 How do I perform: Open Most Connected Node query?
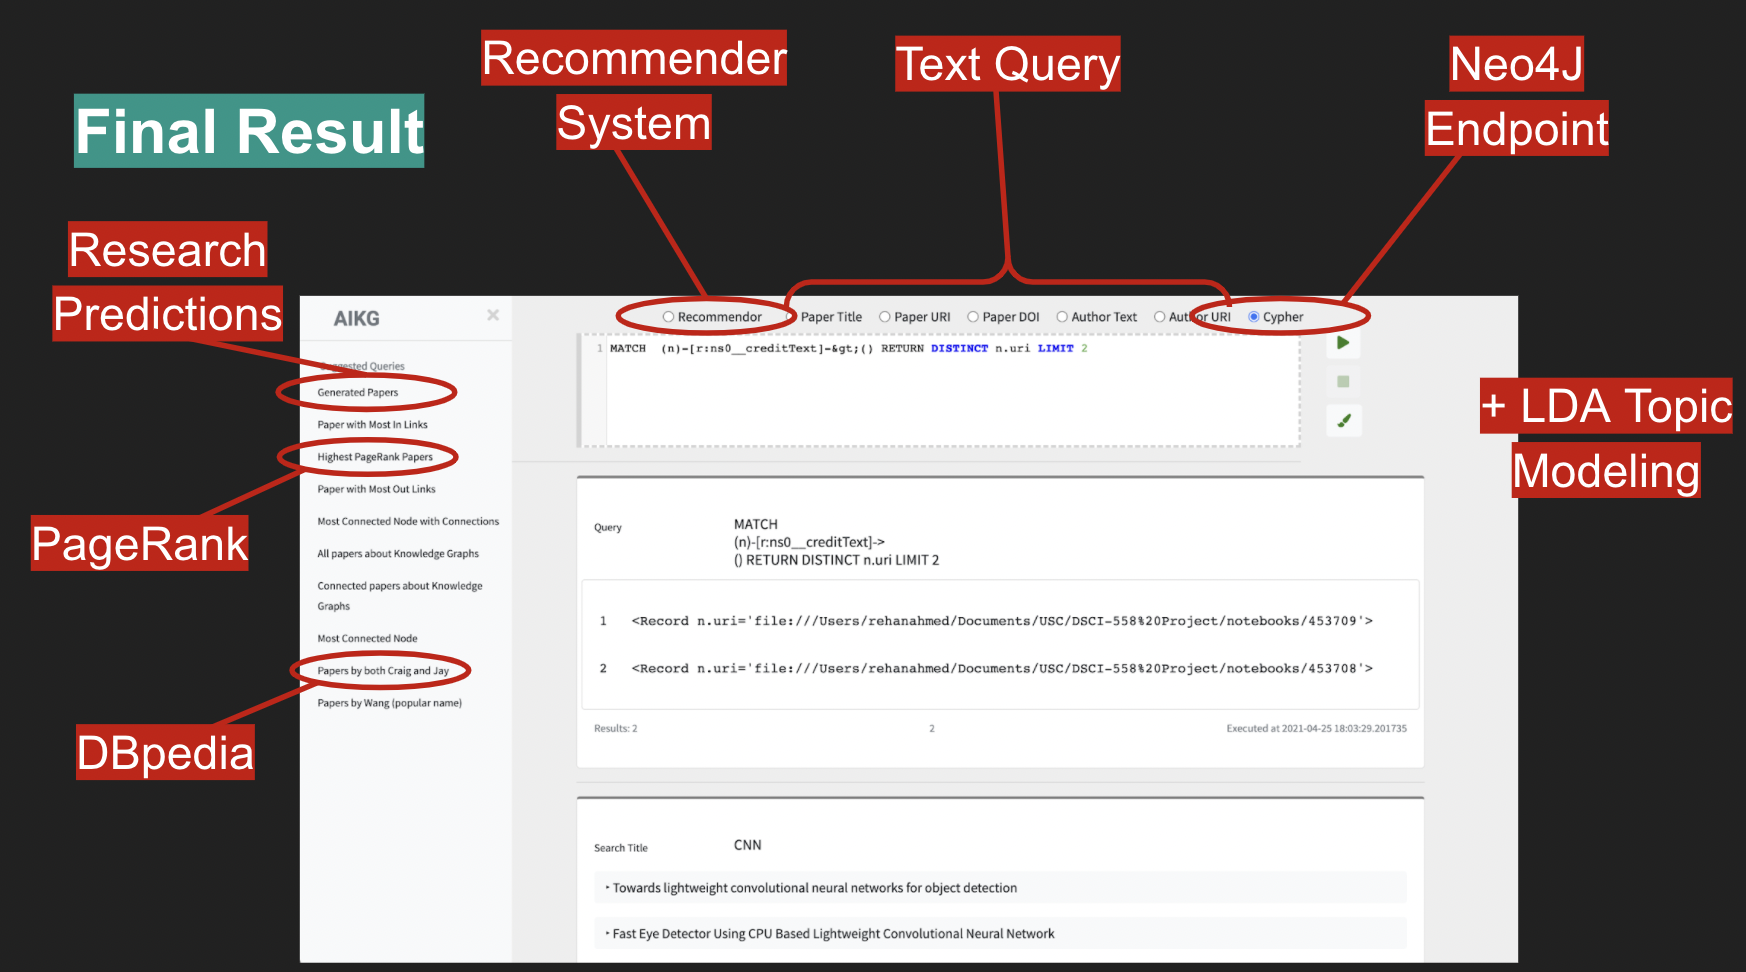(x=367, y=638)
